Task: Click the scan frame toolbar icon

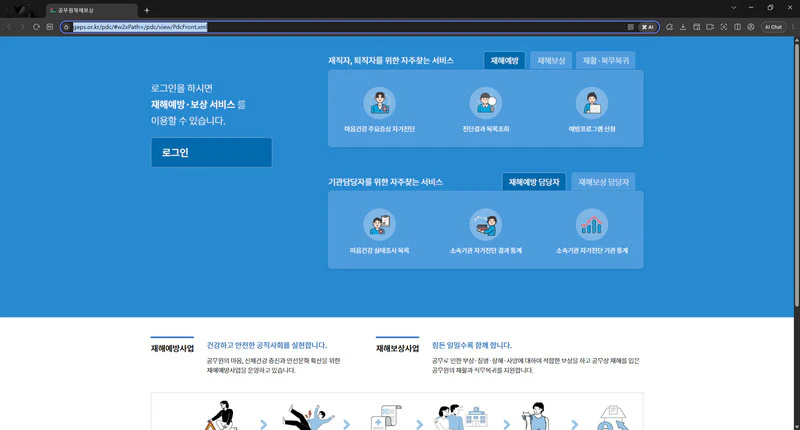Action: [723, 27]
